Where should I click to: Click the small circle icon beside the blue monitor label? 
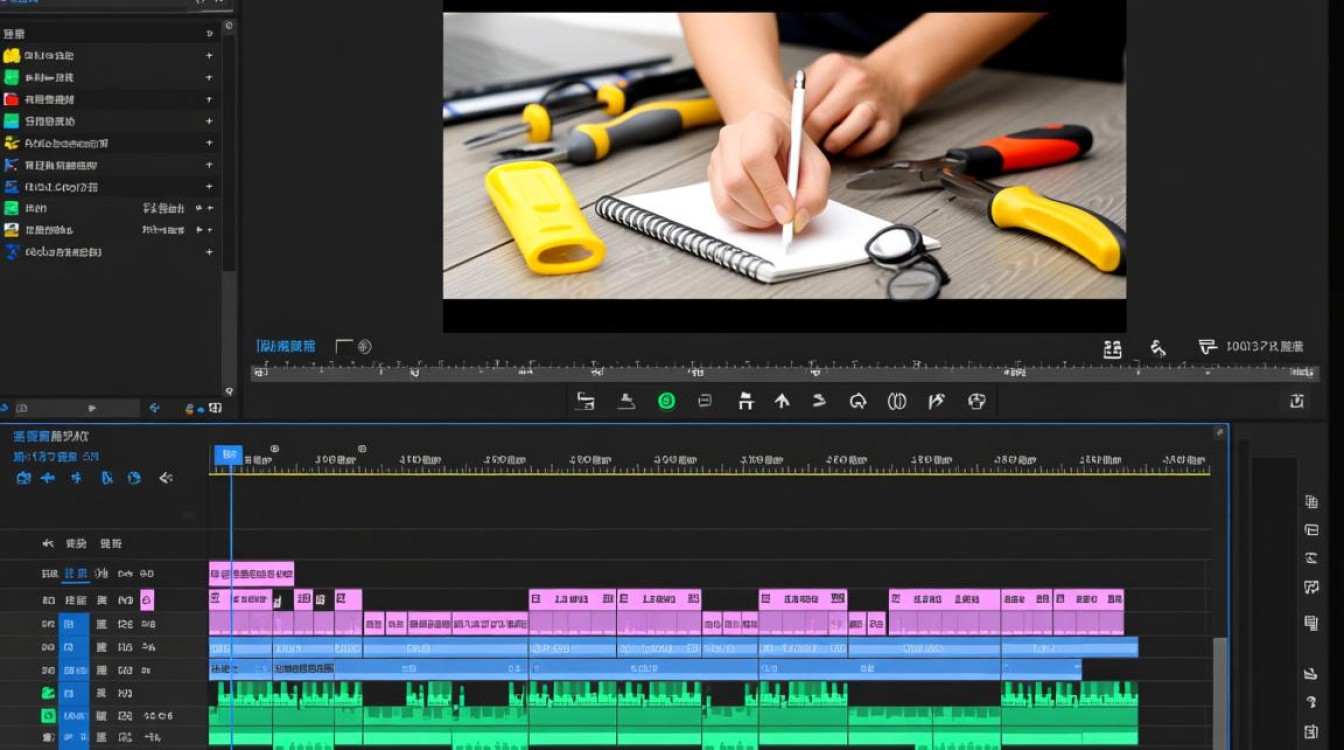point(364,347)
